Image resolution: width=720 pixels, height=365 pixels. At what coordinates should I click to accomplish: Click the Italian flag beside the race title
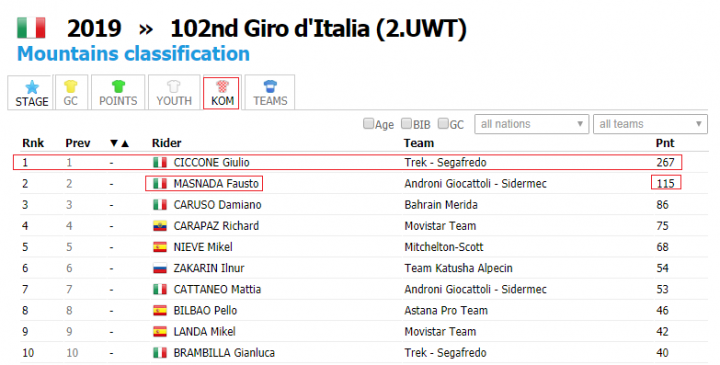[x=31, y=28]
